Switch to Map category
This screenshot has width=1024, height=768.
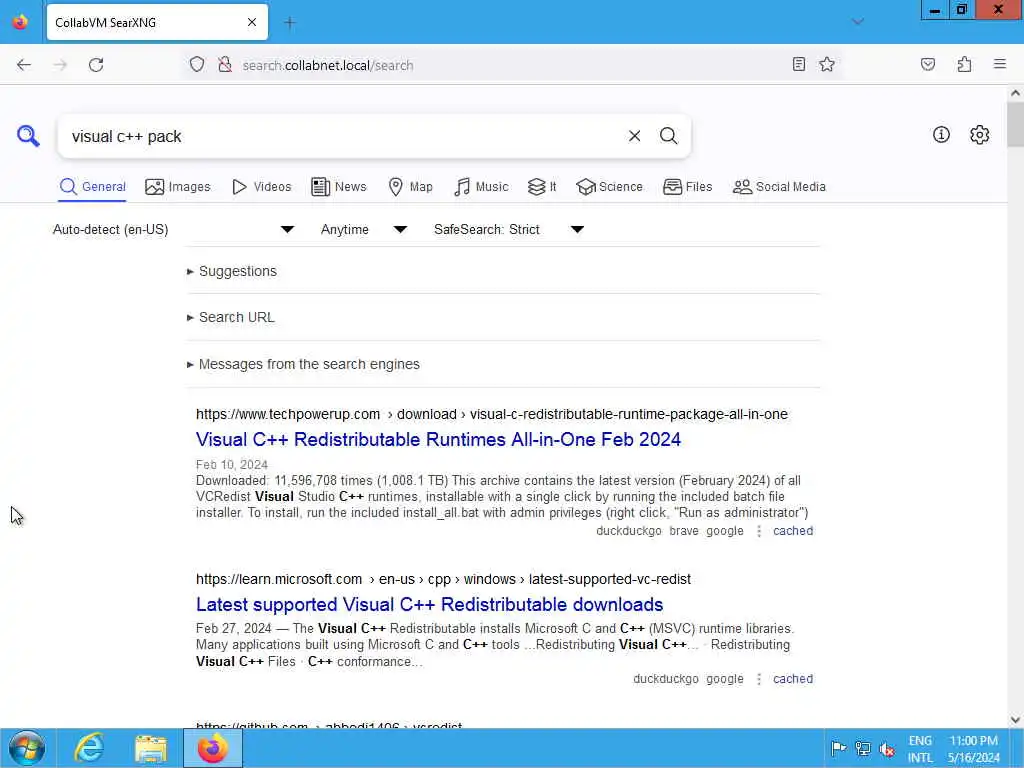(410, 187)
